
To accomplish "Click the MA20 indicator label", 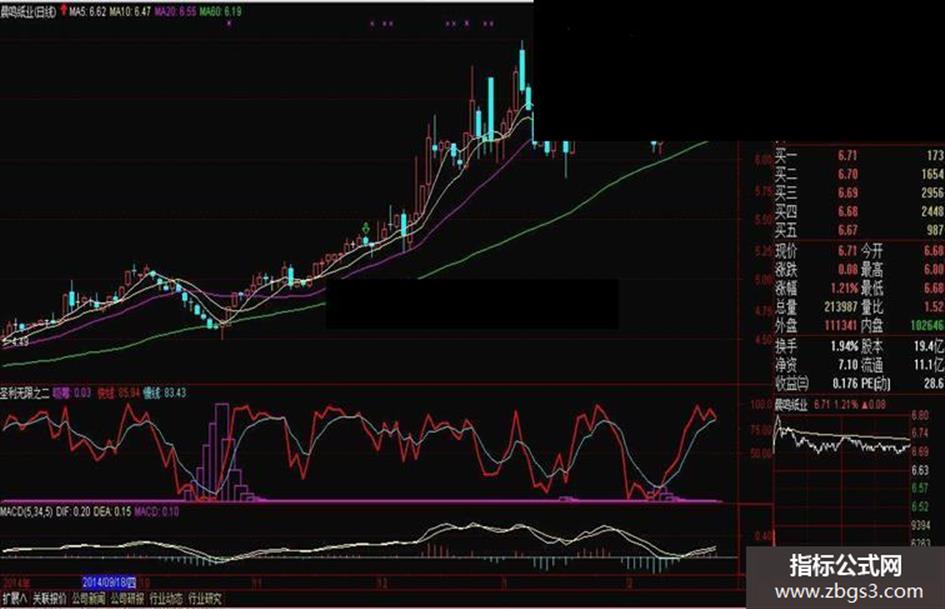I will [175, 11].
